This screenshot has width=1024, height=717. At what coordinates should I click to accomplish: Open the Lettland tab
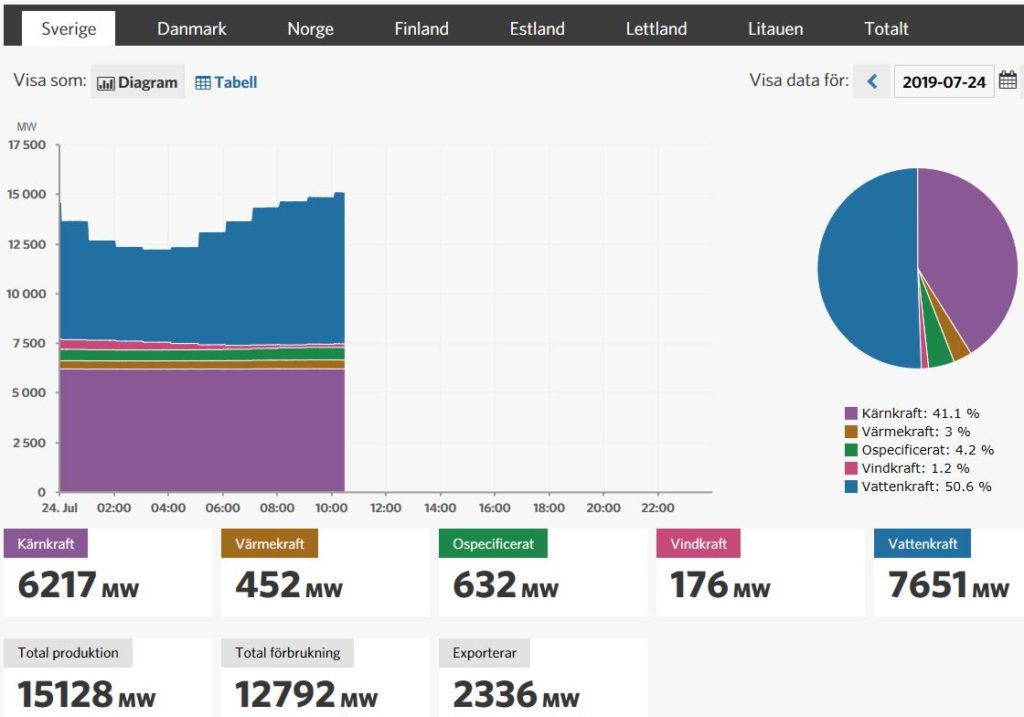click(656, 29)
